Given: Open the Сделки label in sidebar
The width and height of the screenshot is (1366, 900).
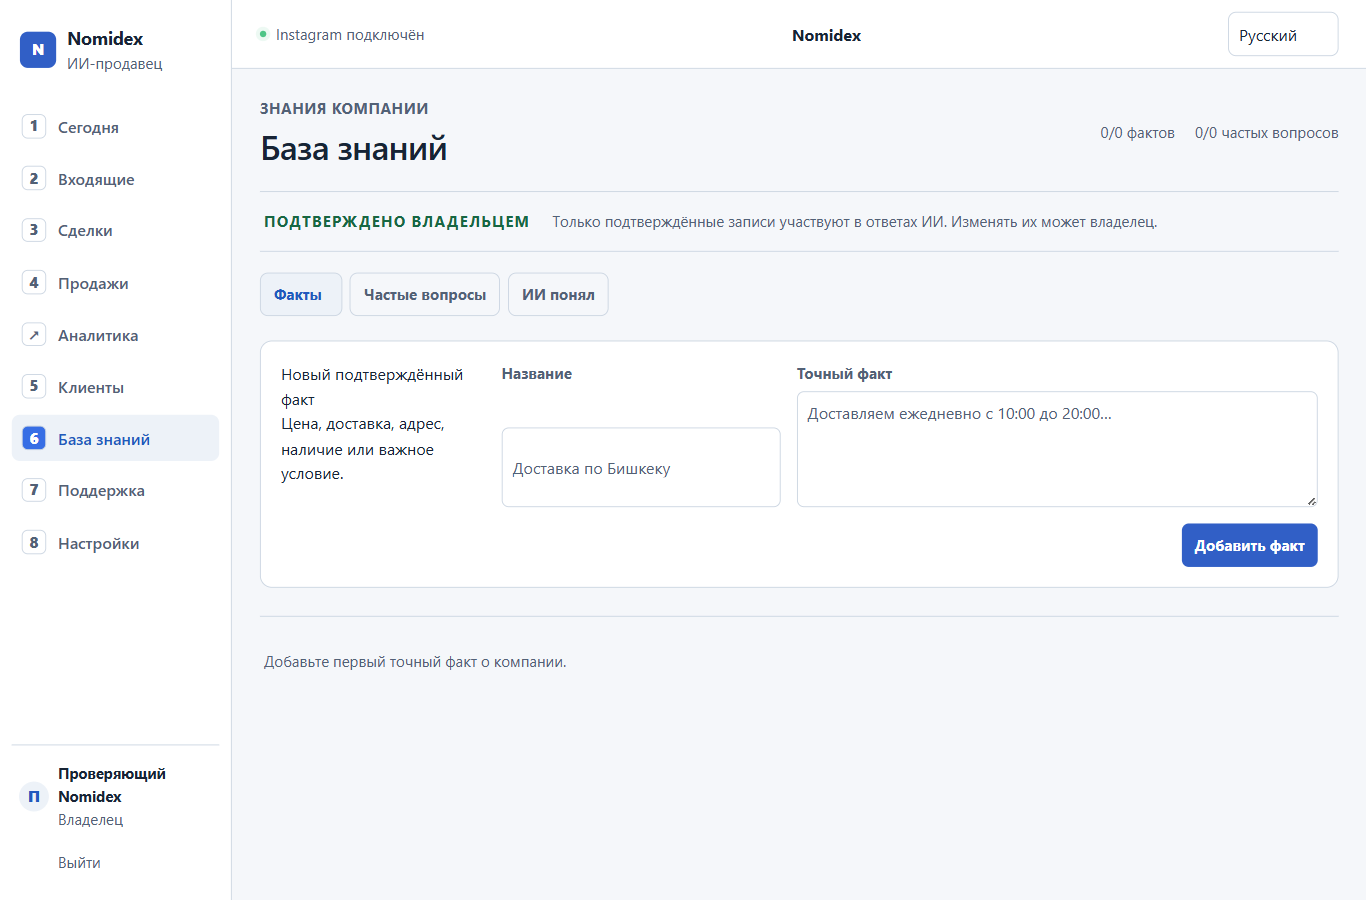Looking at the screenshot, I should tap(85, 231).
